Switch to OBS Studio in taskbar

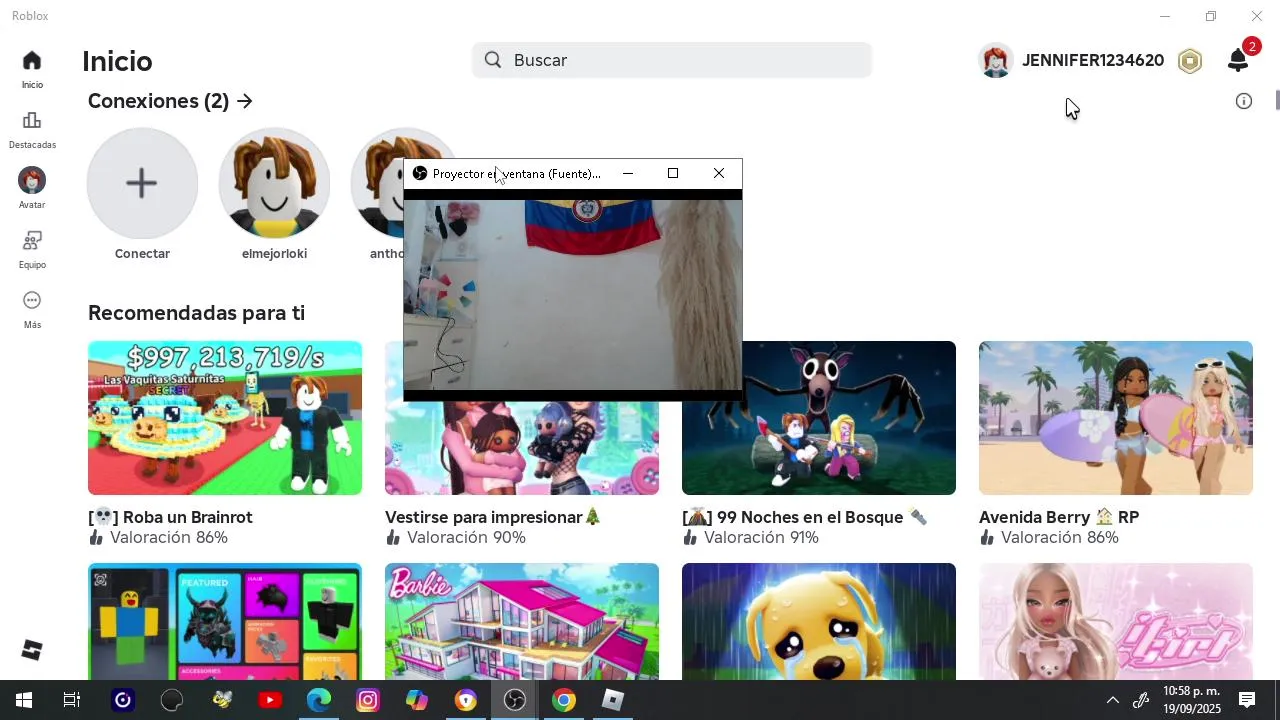[515, 700]
